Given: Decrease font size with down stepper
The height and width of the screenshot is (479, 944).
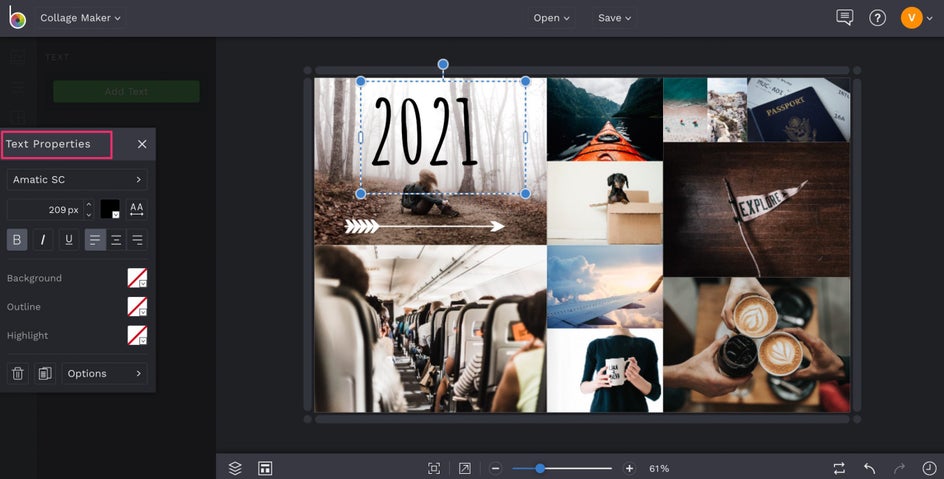Looking at the screenshot, I should pyautogui.click(x=89, y=214).
